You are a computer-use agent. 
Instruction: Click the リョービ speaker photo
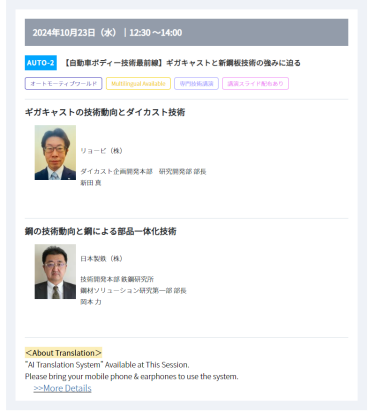click(x=55, y=153)
